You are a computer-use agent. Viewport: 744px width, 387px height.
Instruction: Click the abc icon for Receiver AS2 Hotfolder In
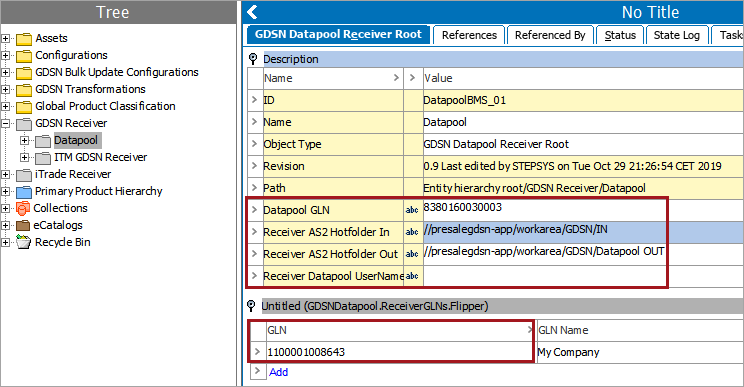412,232
